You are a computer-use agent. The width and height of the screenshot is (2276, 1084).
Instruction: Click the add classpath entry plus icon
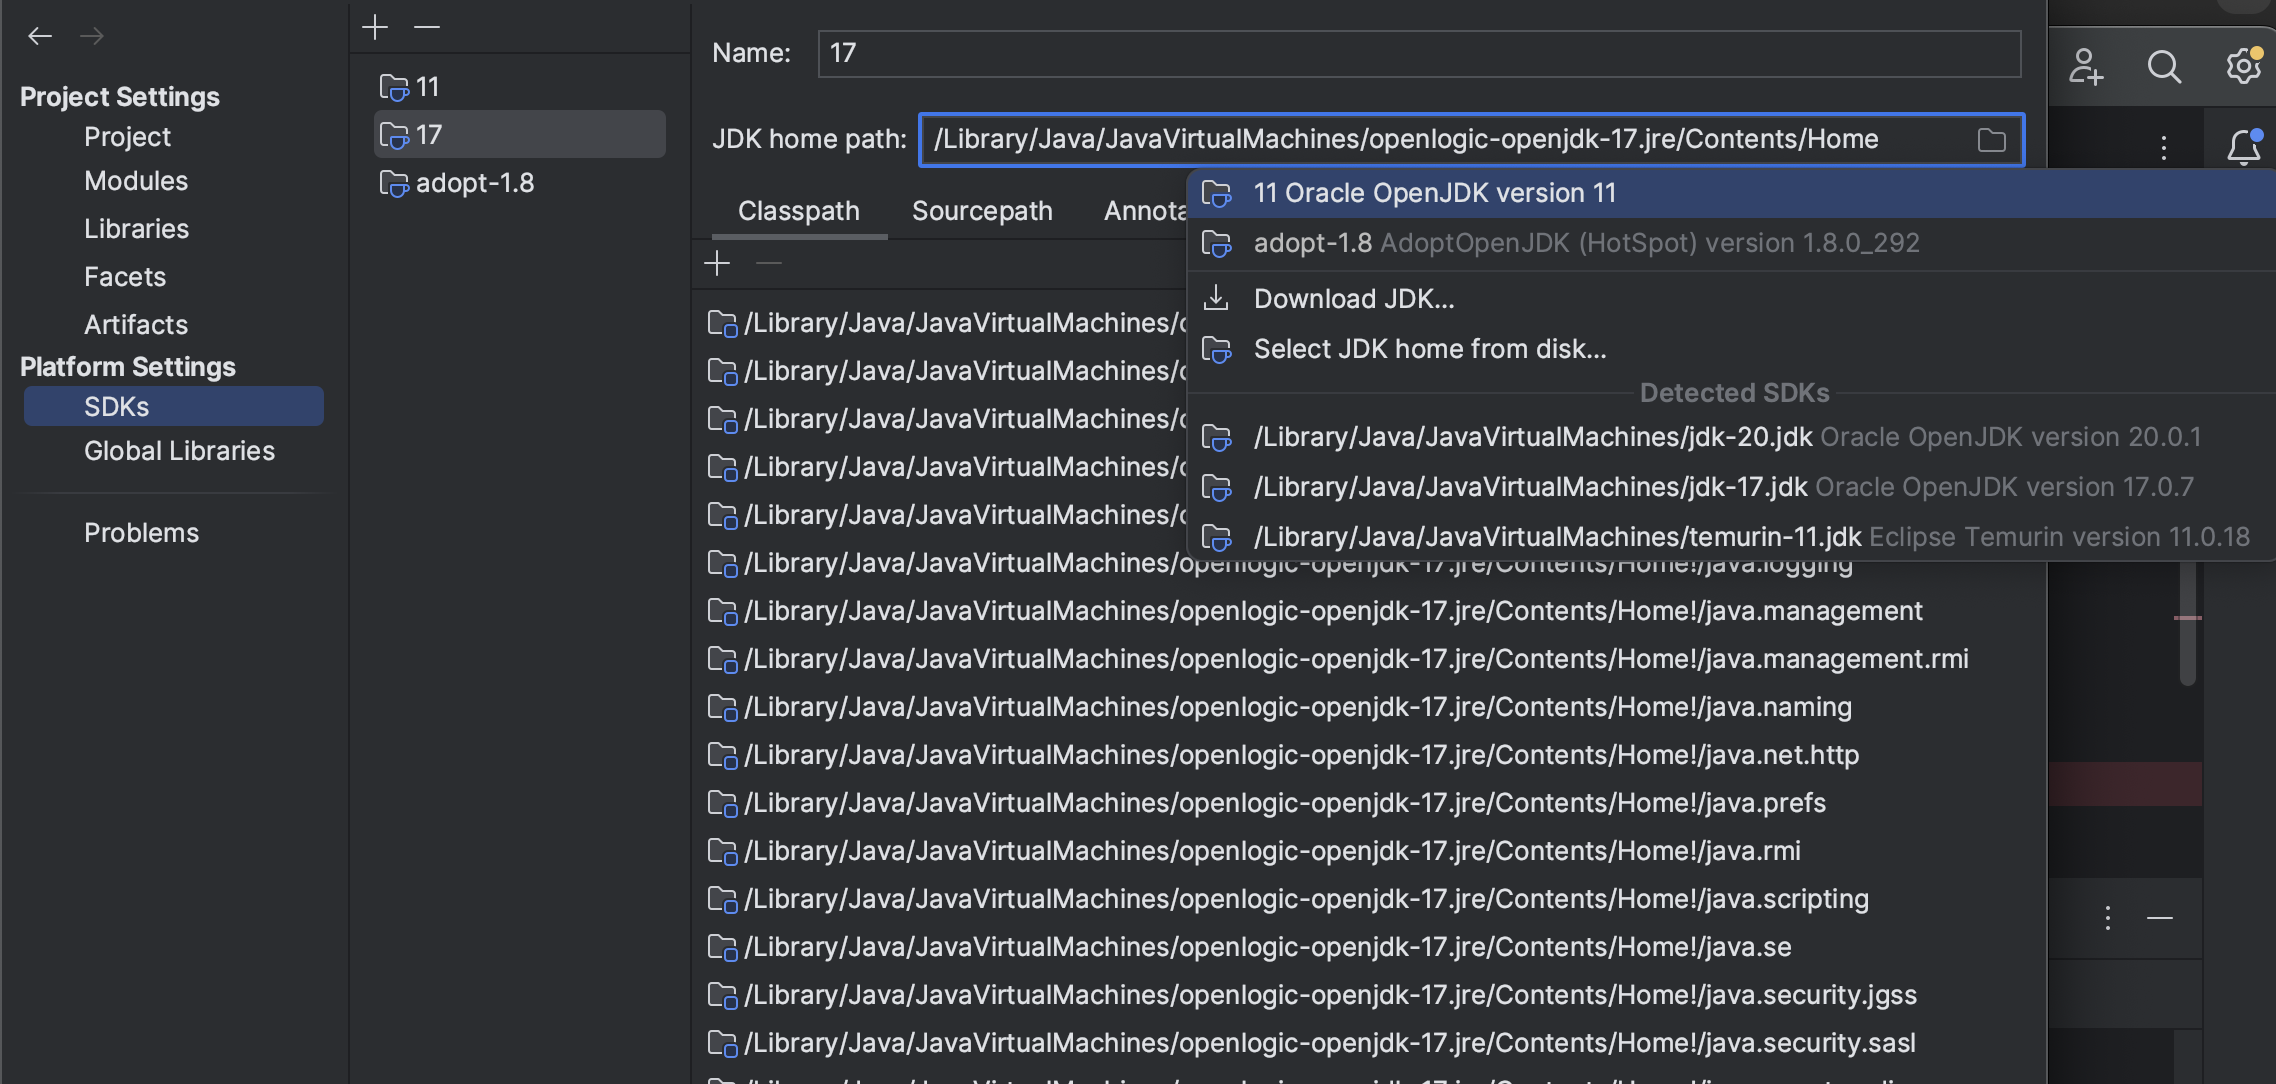717,264
